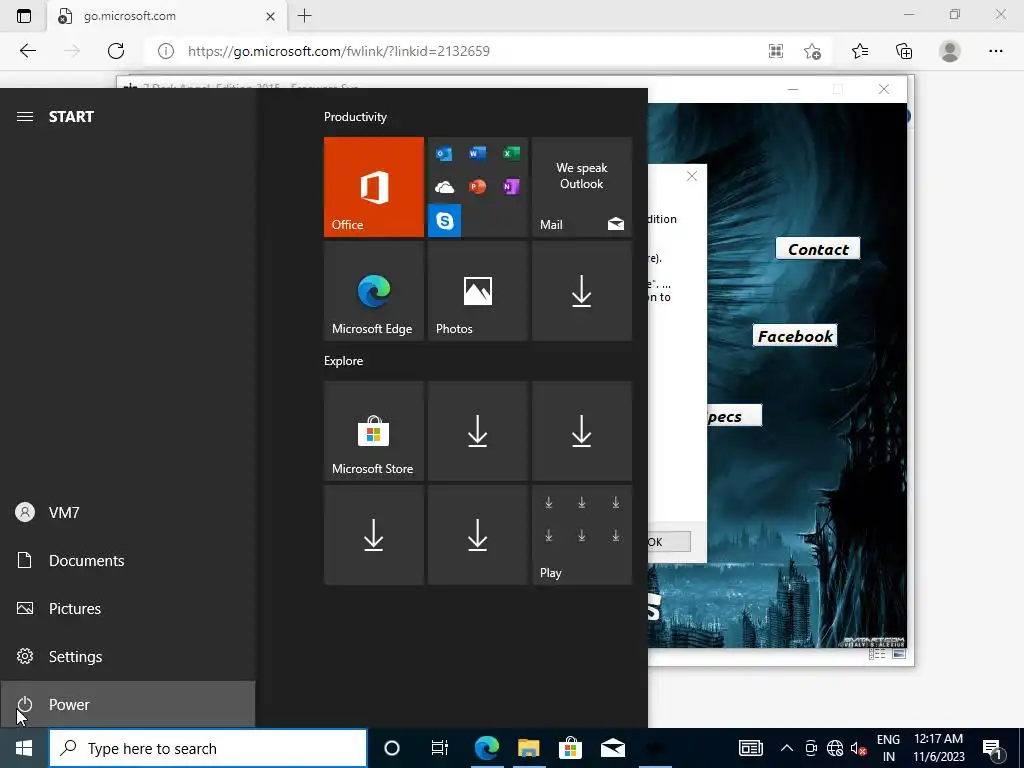Screen dimensions: 1024x768
Task: Expand the Start menu hamburger
Action: click(x=25, y=117)
